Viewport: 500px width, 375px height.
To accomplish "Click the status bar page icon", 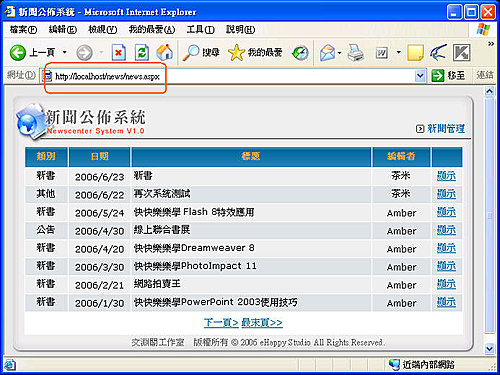I will pos(10,365).
